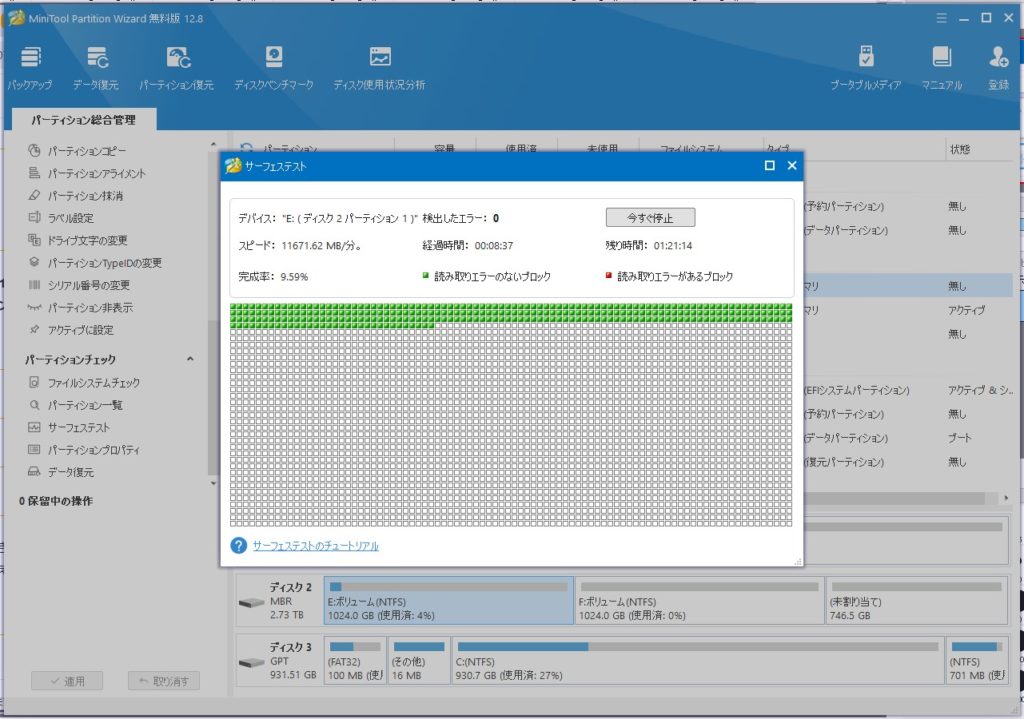Choose ファイルシステムチェック from sidebar
This screenshot has height=719, width=1024.
click(93, 383)
